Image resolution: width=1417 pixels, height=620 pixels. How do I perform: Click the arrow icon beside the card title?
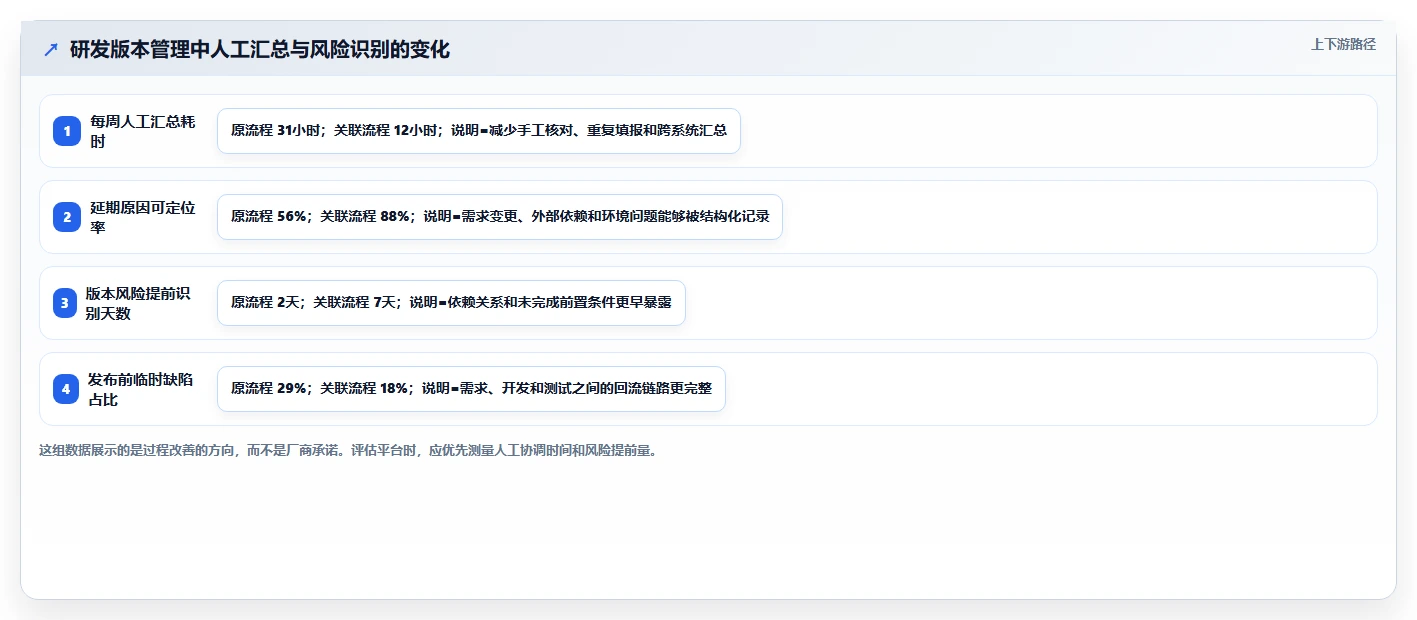[x=51, y=50]
